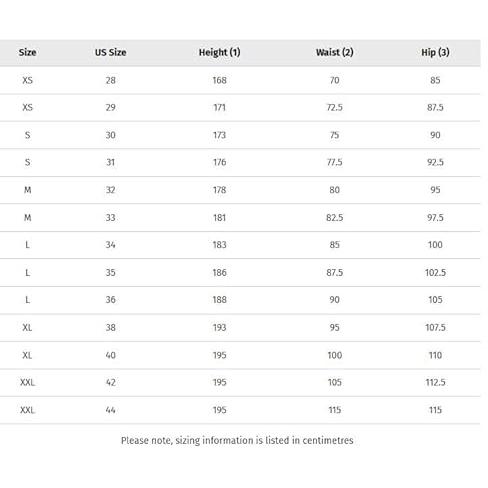
Task: Click hip value 92.5
Action: tap(435, 162)
